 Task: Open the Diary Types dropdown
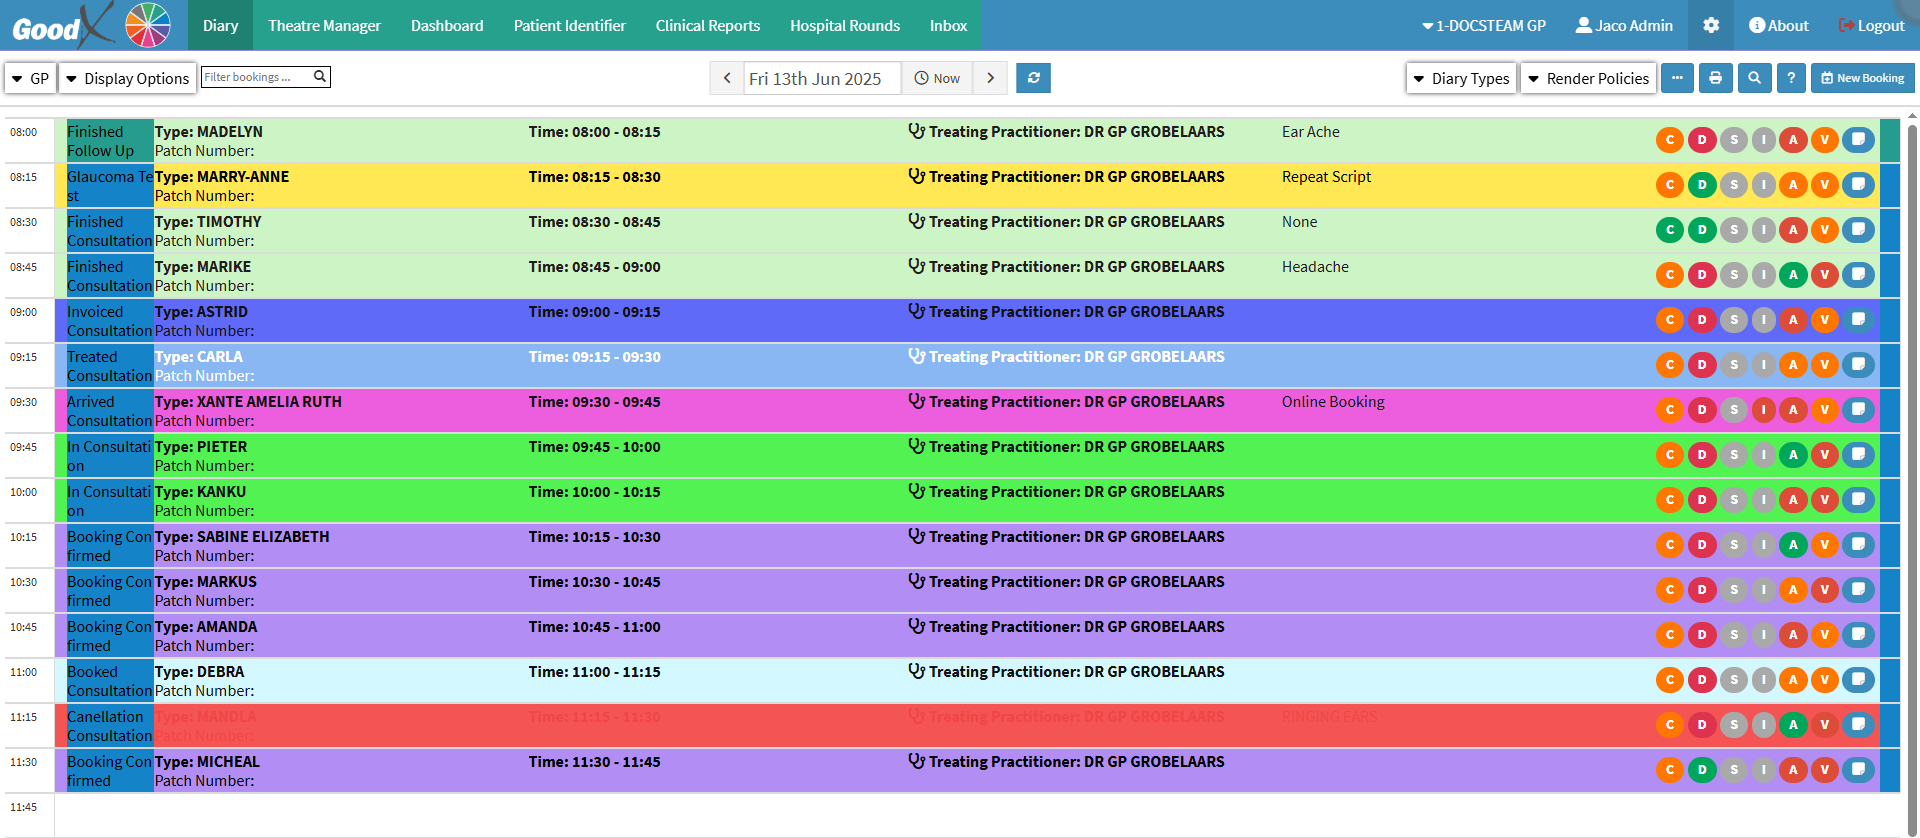tap(1461, 78)
